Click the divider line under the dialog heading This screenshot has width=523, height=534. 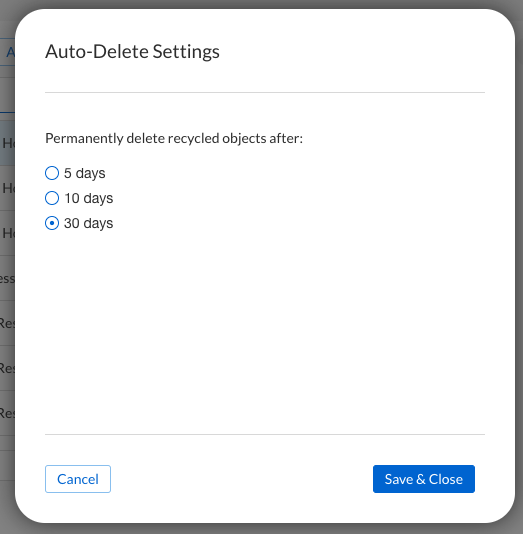click(265, 92)
